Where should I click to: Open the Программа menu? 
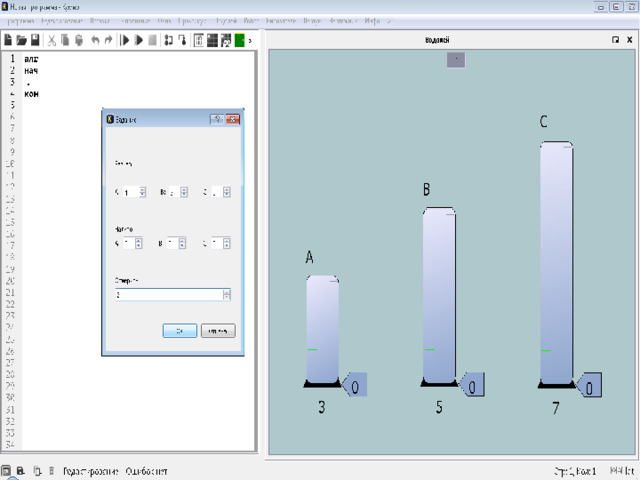[x=19, y=20]
